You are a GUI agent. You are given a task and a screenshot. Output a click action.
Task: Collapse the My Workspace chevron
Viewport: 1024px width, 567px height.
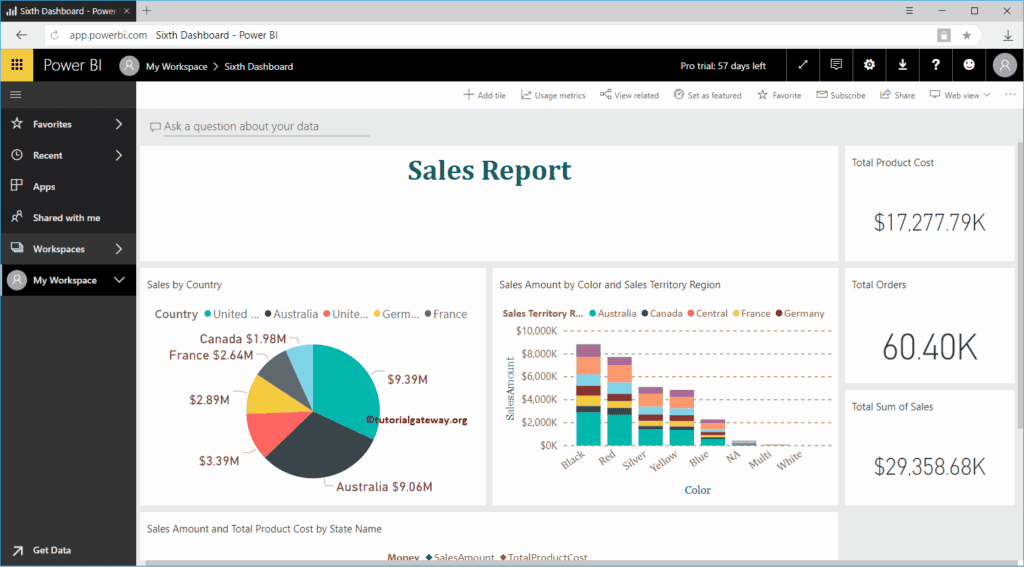(x=119, y=280)
